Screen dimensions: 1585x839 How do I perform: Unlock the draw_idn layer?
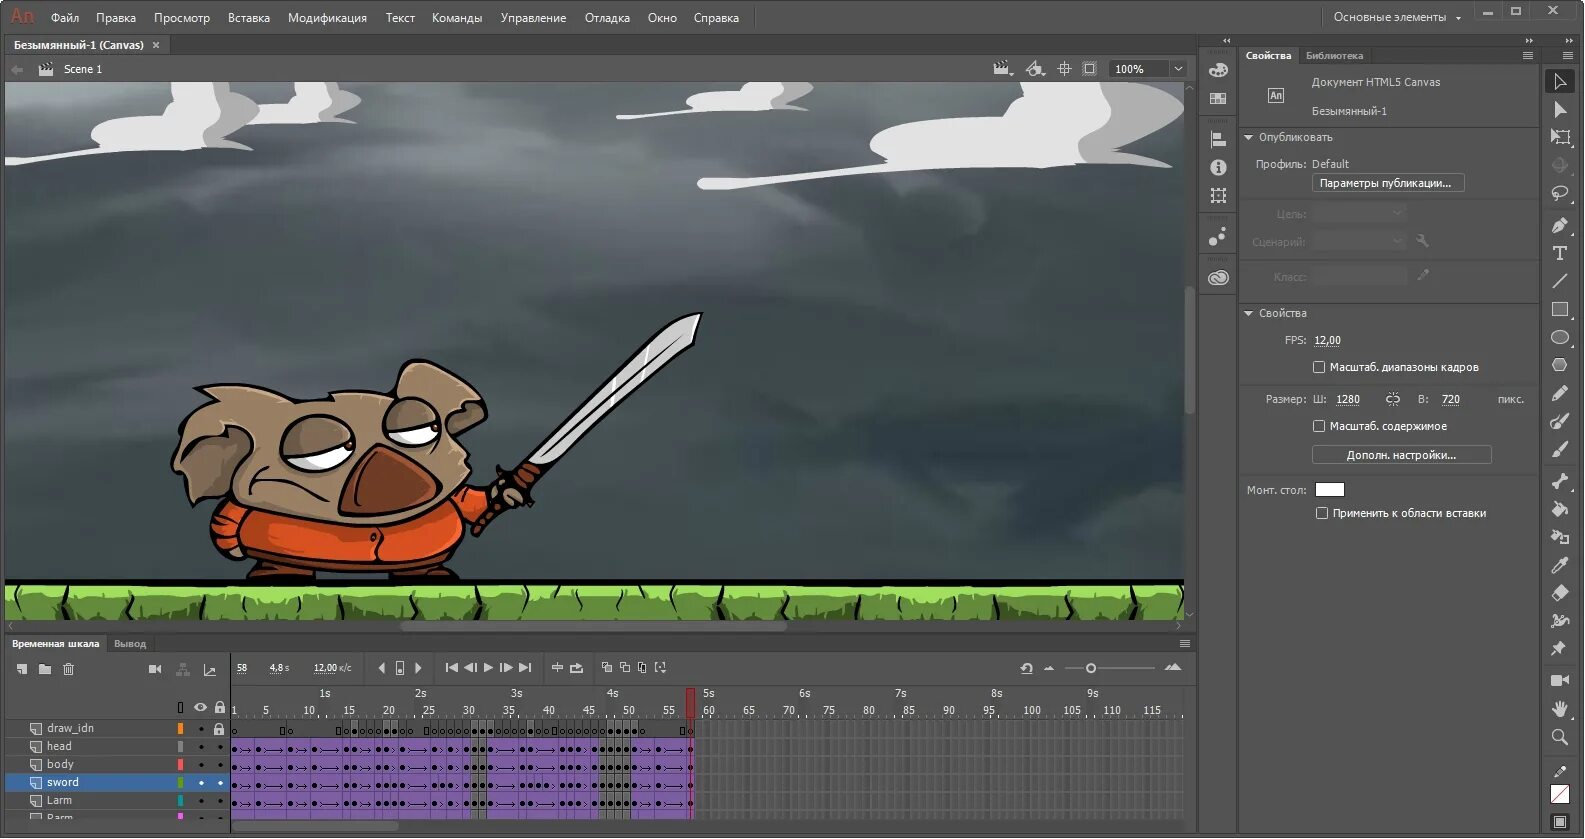tap(220, 729)
